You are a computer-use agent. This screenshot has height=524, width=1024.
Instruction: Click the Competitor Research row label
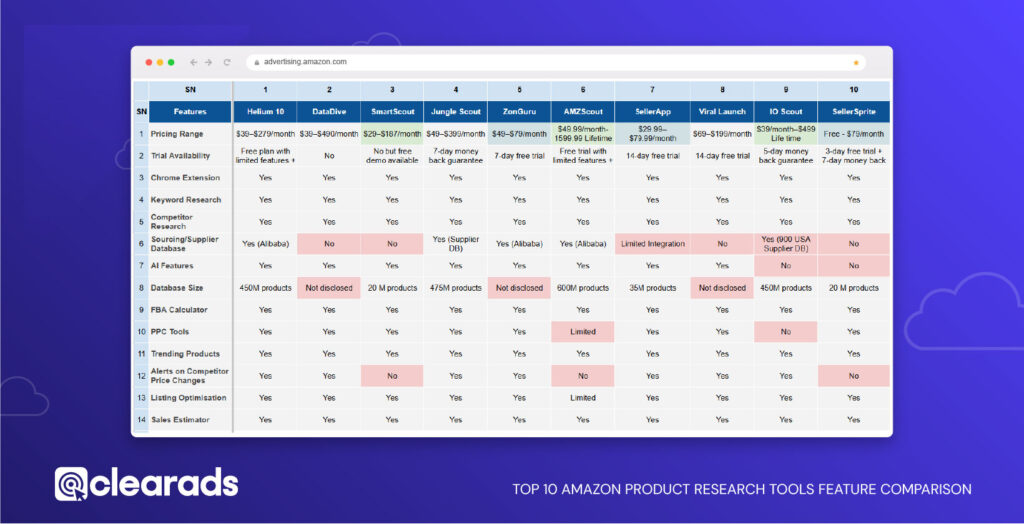(190, 221)
